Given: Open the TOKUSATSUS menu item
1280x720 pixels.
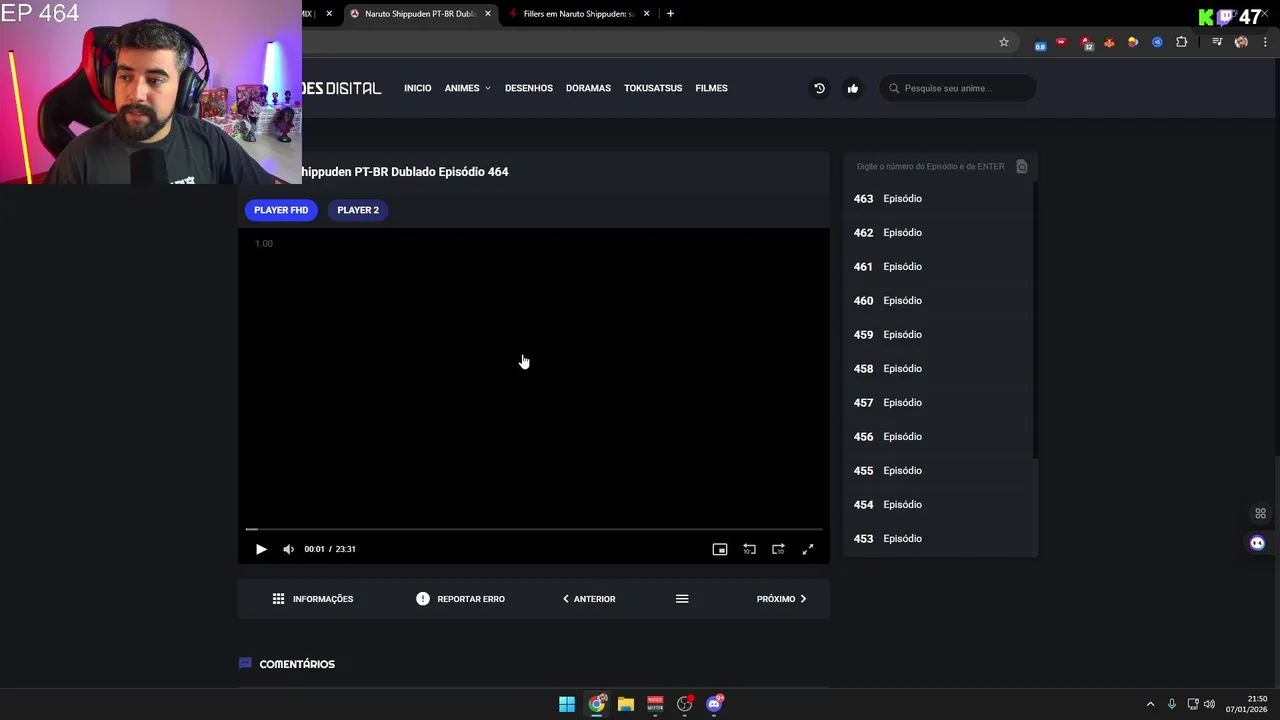Looking at the screenshot, I should (653, 88).
